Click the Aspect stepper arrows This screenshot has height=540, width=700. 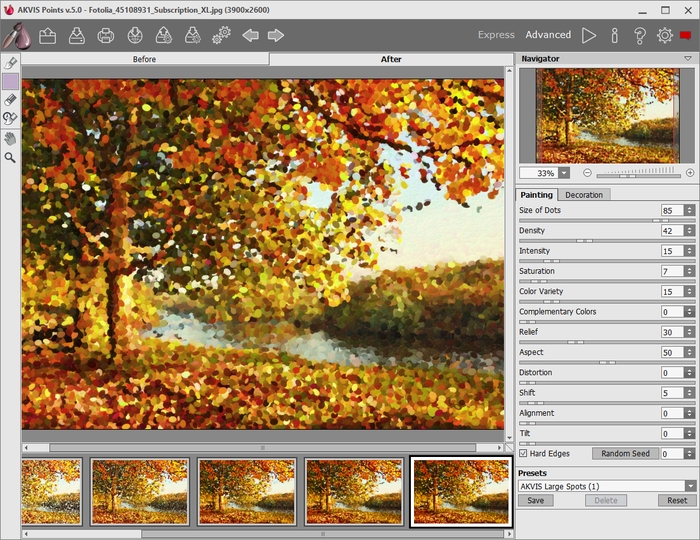(x=690, y=353)
